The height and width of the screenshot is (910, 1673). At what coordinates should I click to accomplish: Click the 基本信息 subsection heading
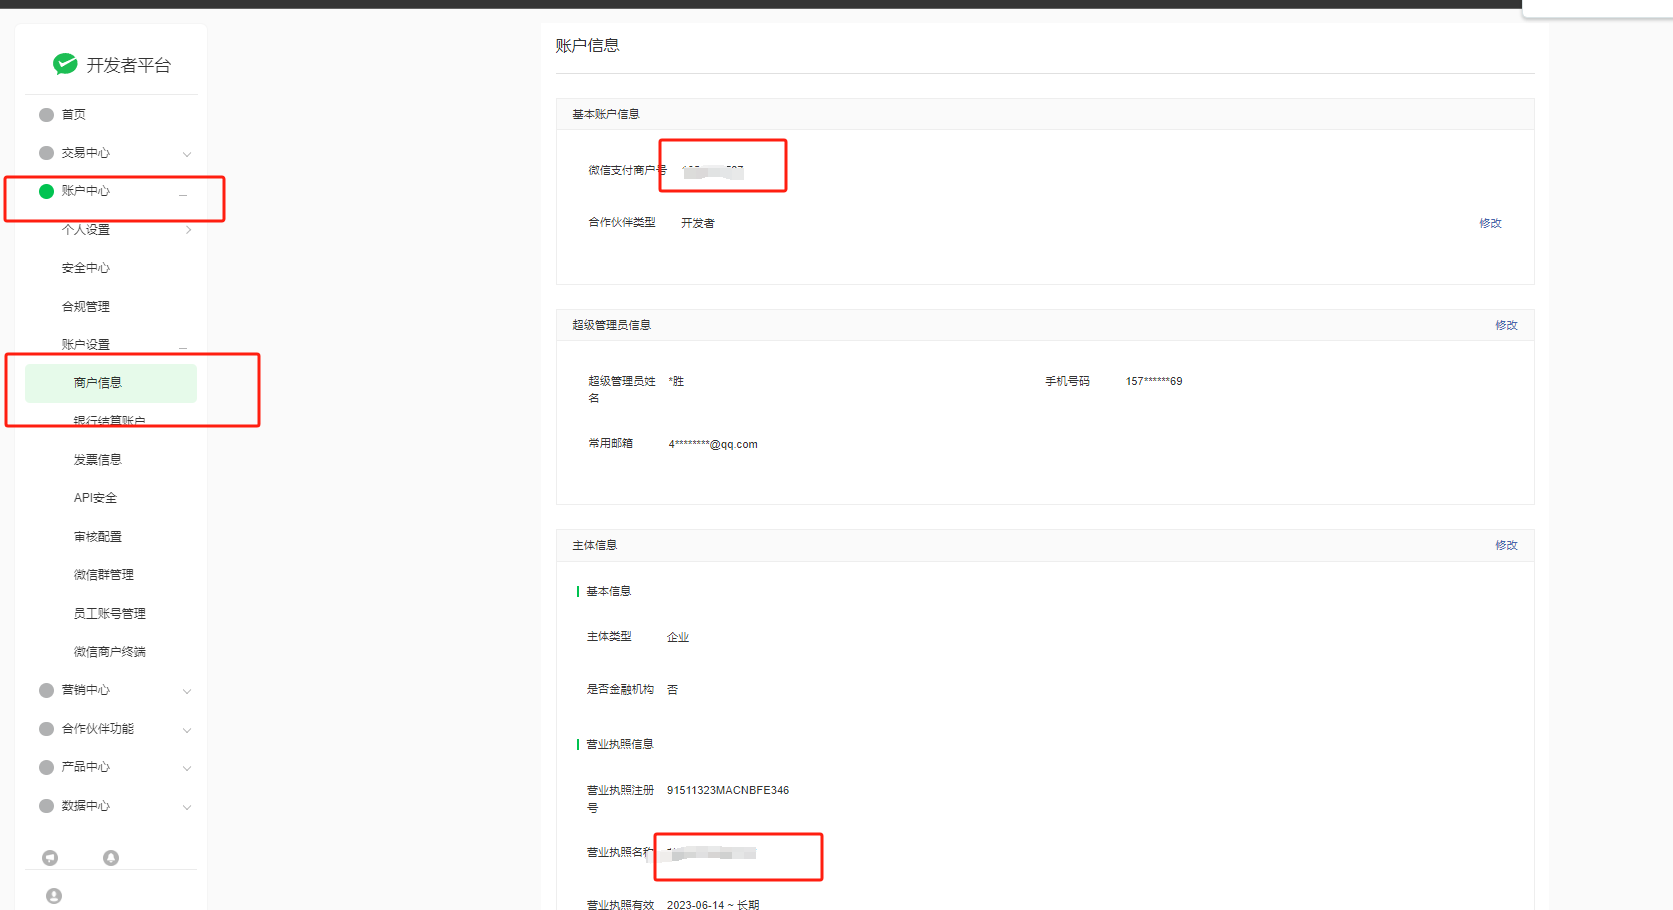608,591
